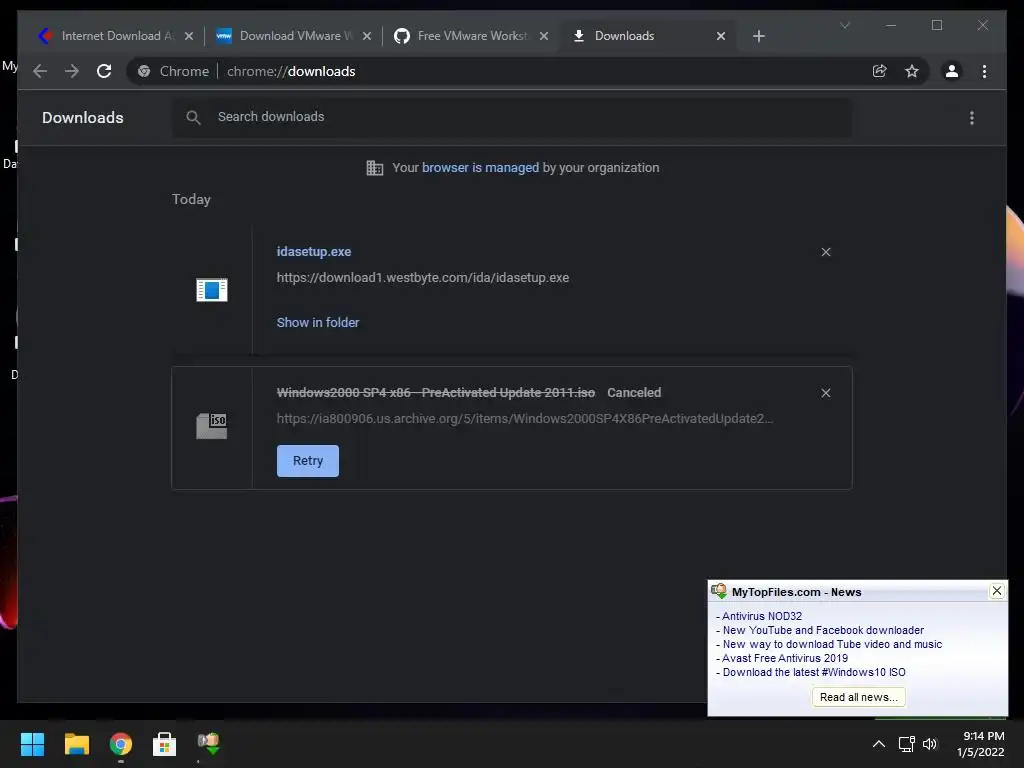Open idasetup.exe file link
Screen dimensions: 1024x768
(x=313, y=251)
